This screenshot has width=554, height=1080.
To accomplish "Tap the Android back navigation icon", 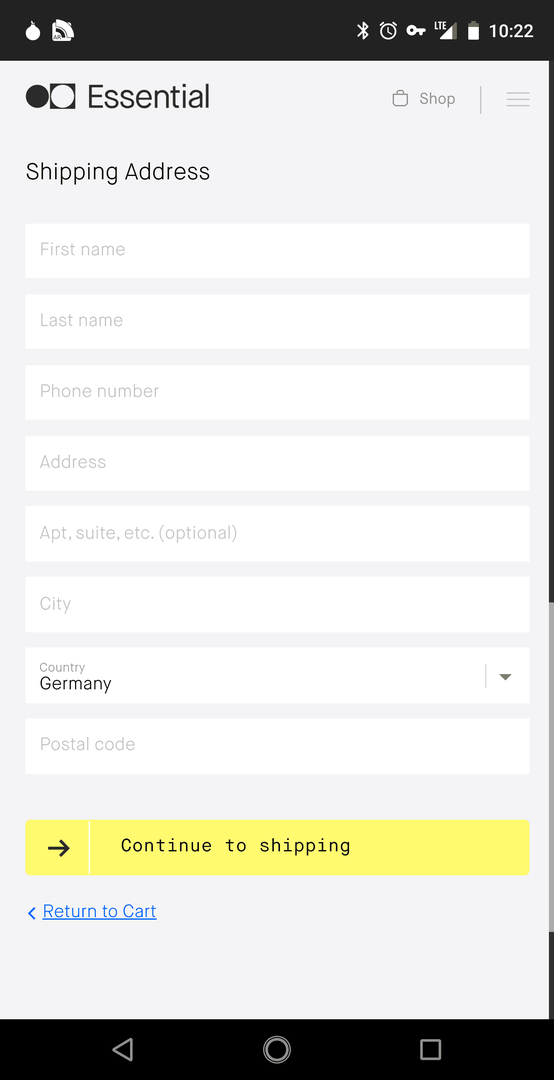I will [x=123, y=1049].
